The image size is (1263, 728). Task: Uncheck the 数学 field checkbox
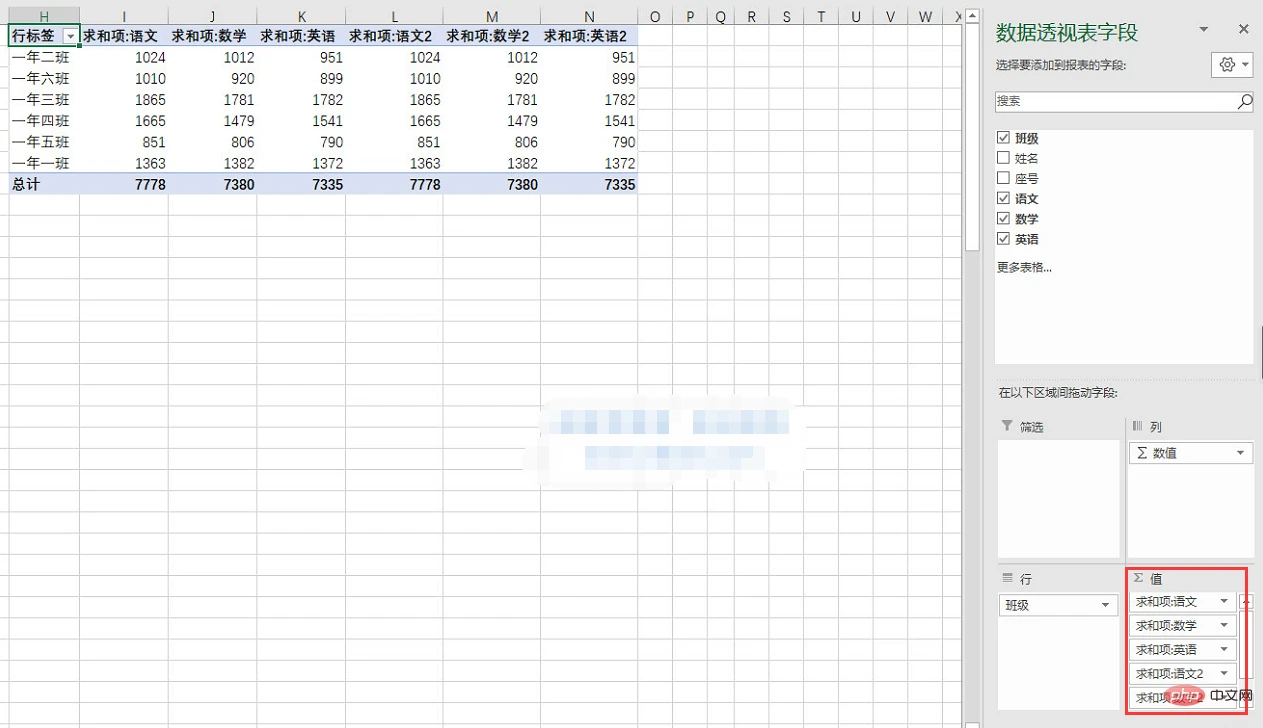[1003, 219]
